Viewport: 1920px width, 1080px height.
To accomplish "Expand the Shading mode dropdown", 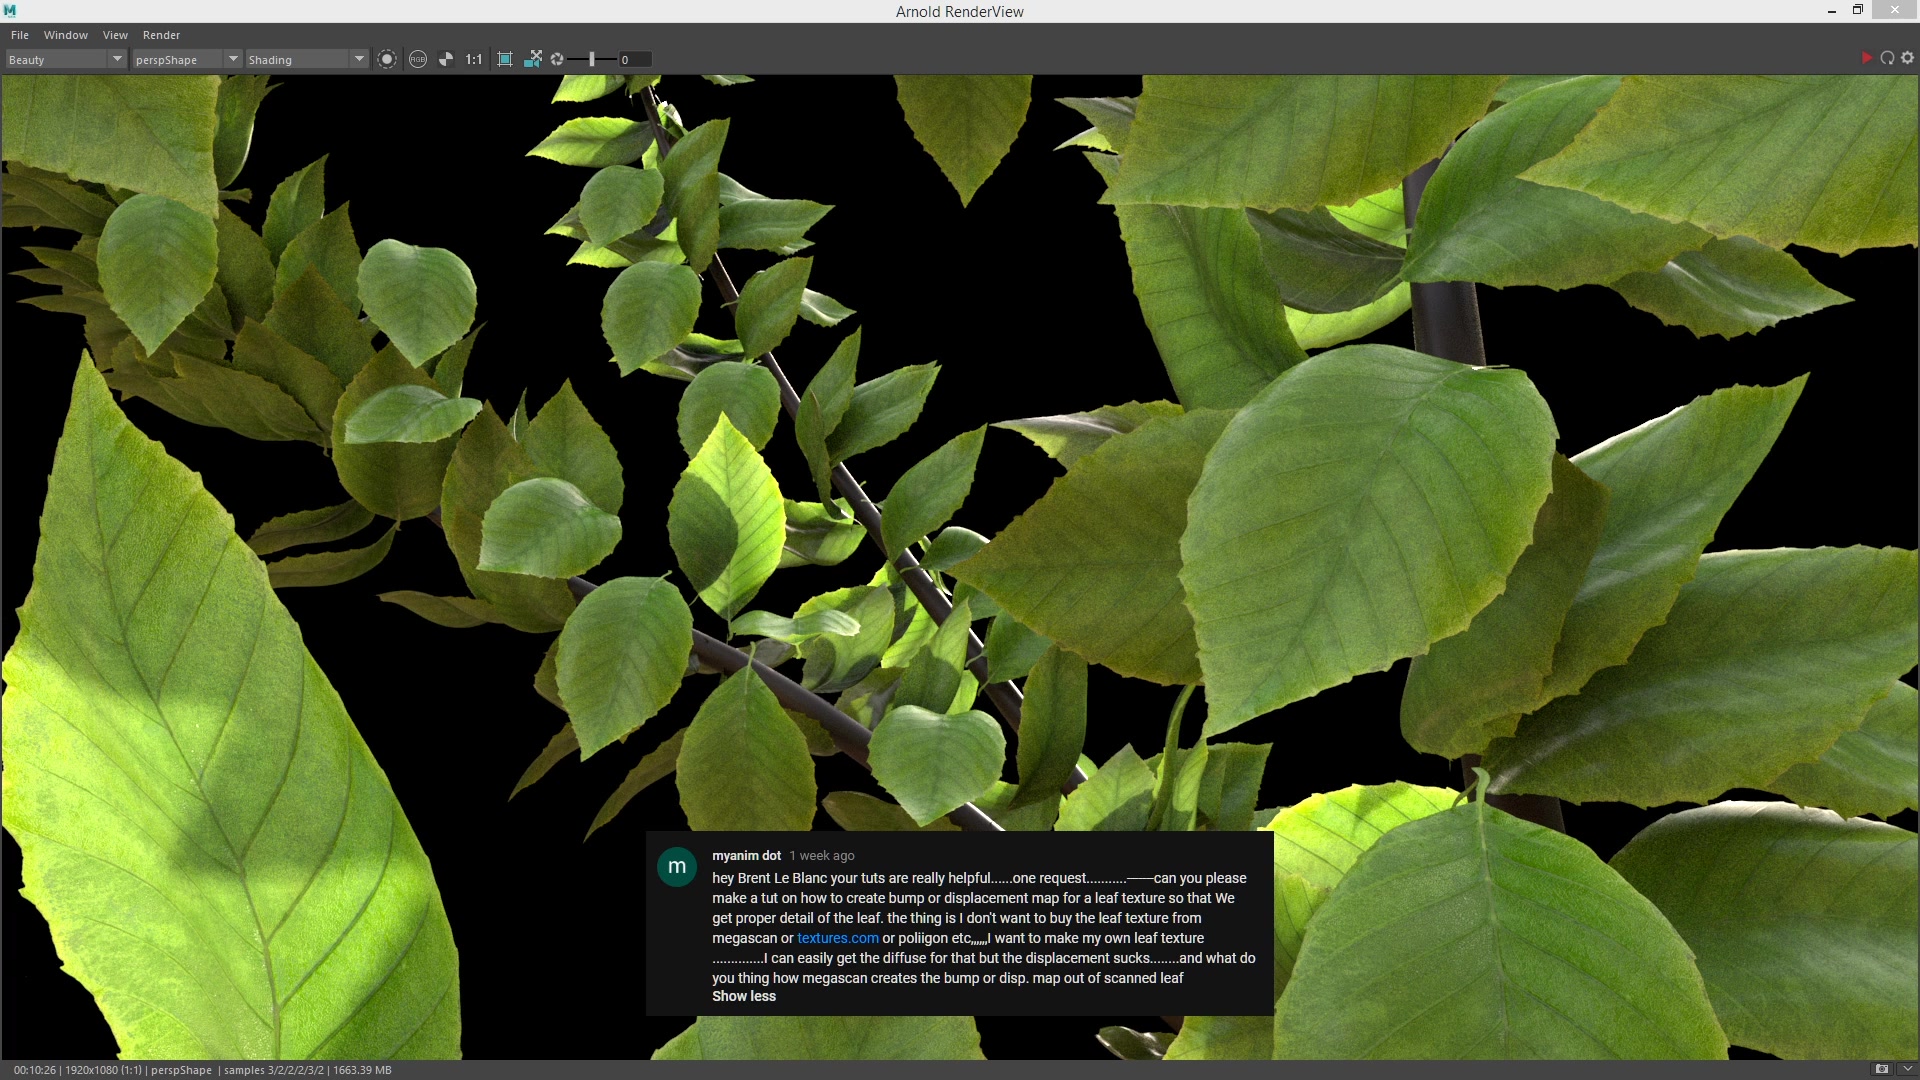I will (x=307, y=60).
